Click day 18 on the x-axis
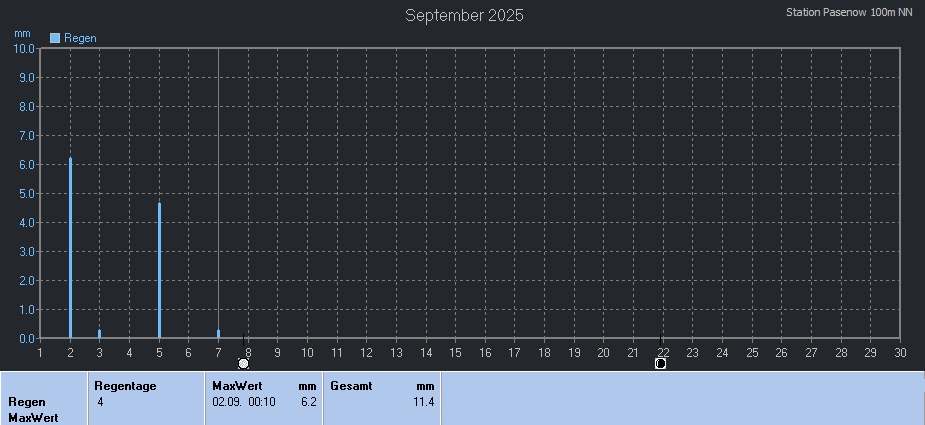Screen dimensions: 925x425 [544, 353]
